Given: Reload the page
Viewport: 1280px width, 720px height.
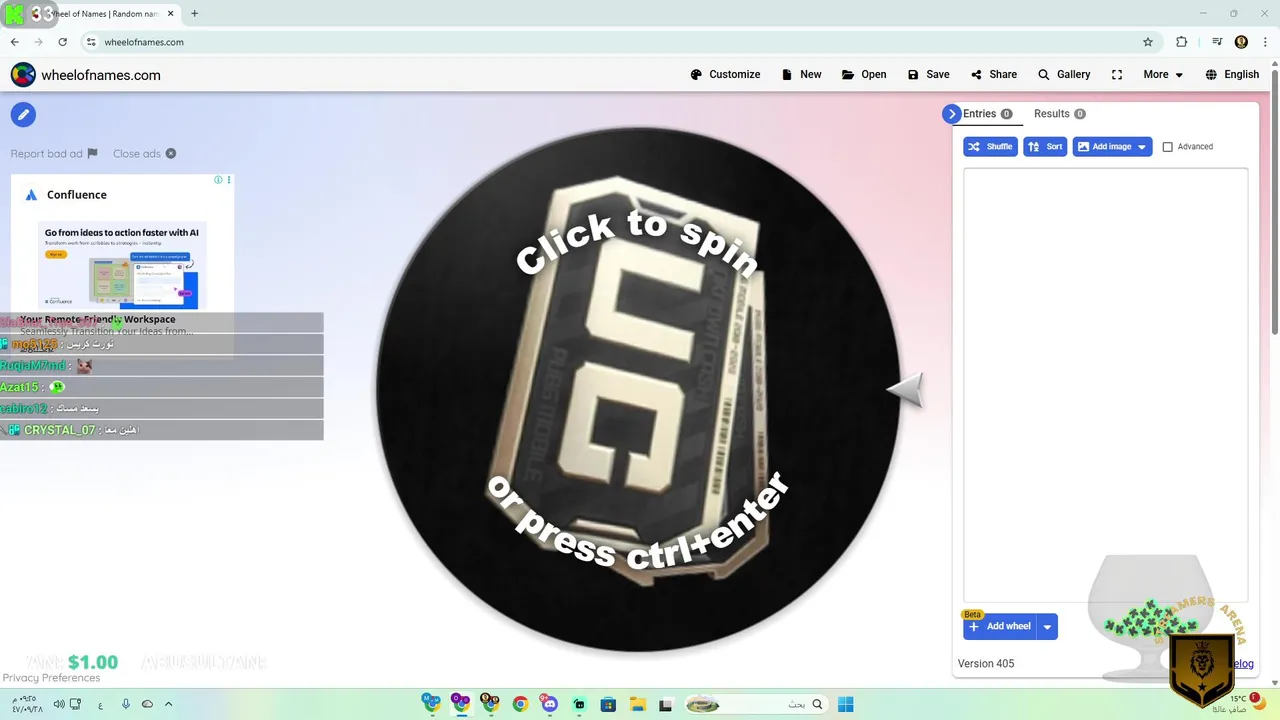Looking at the screenshot, I should pos(62,42).
